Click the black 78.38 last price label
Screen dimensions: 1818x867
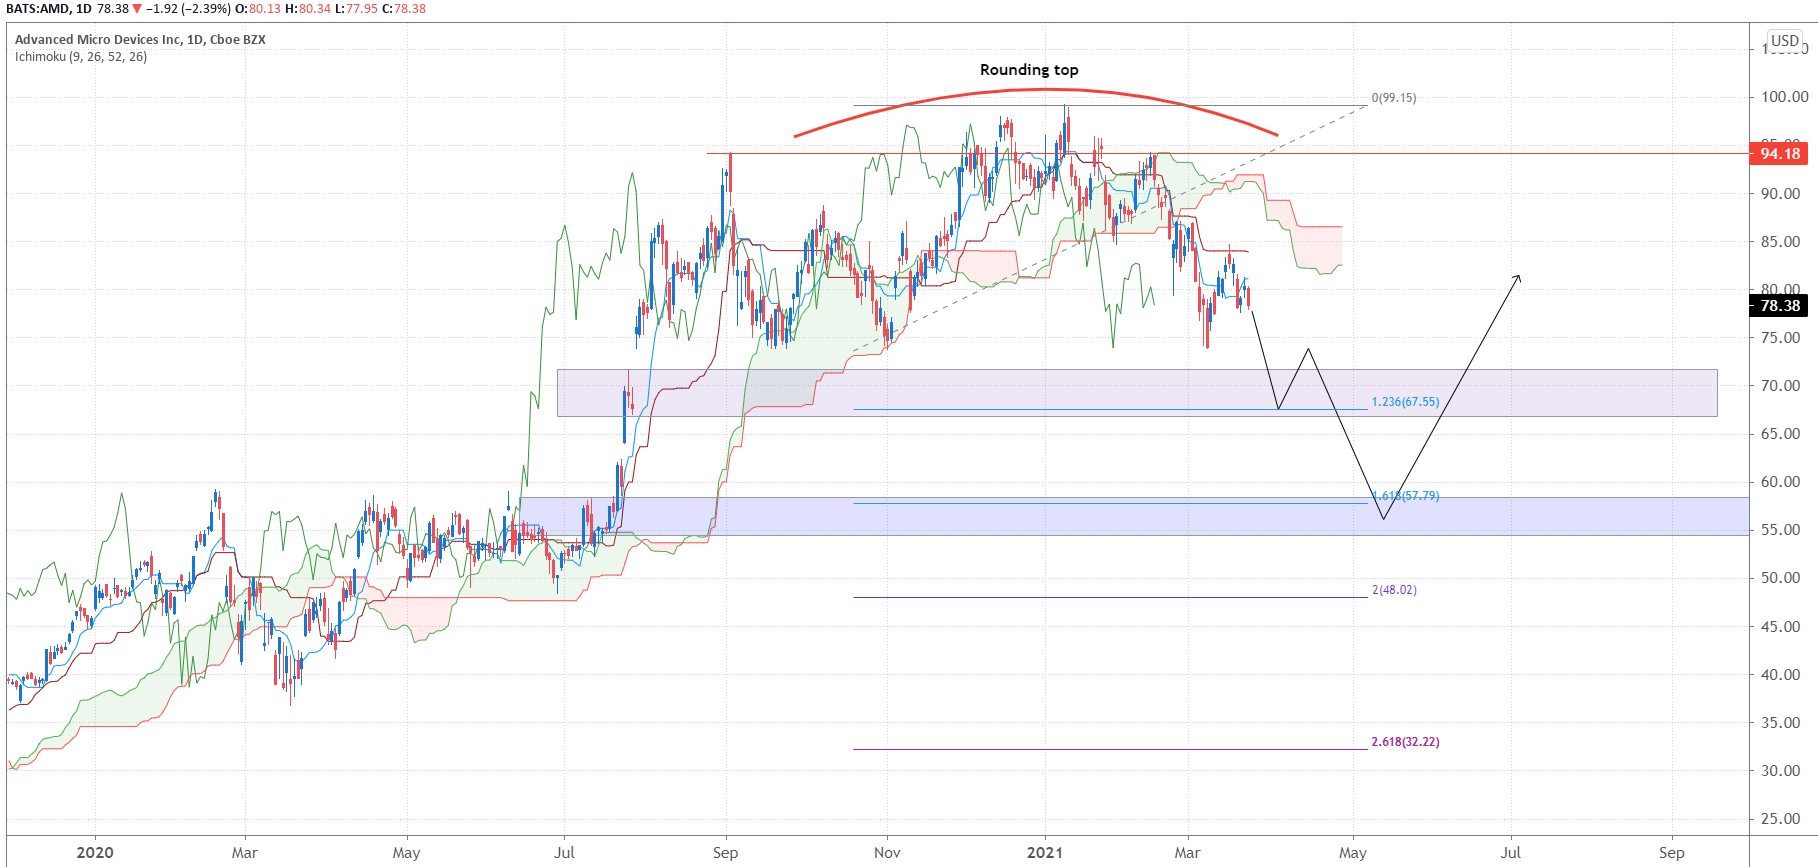coord(1780,306)
